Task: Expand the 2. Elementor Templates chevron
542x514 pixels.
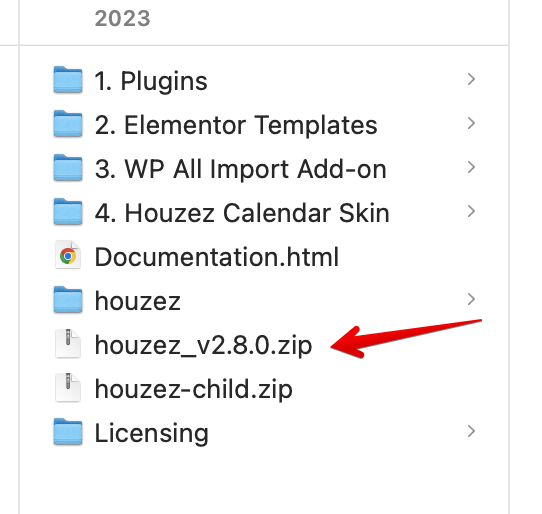Action: pos(471,123)
